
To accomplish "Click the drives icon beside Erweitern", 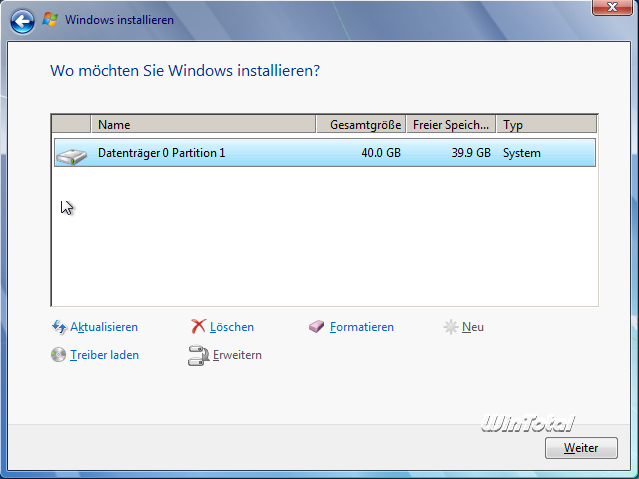I will (x=198, y=355).
